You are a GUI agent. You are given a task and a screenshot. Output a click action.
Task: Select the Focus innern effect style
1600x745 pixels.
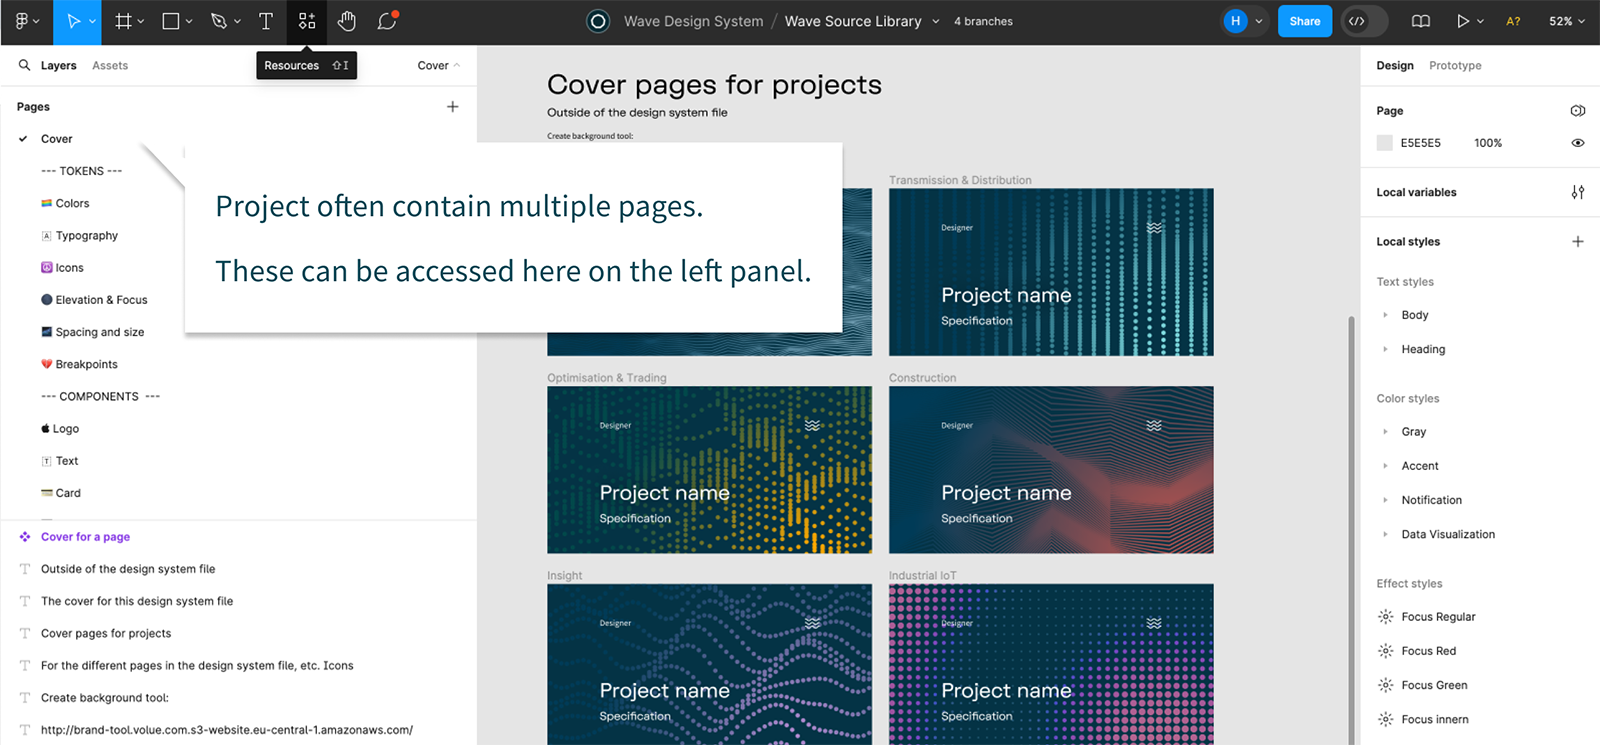point(1435,719)
